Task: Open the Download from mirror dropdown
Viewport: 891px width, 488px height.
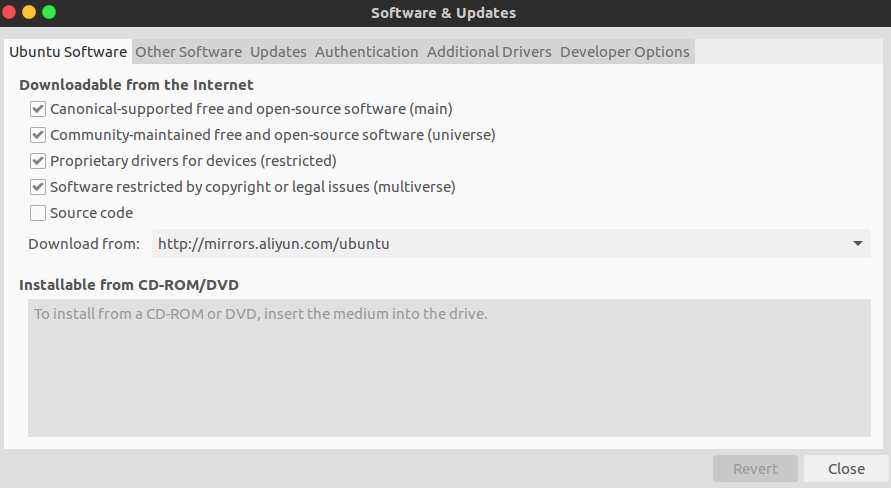Action: point(511,244)
